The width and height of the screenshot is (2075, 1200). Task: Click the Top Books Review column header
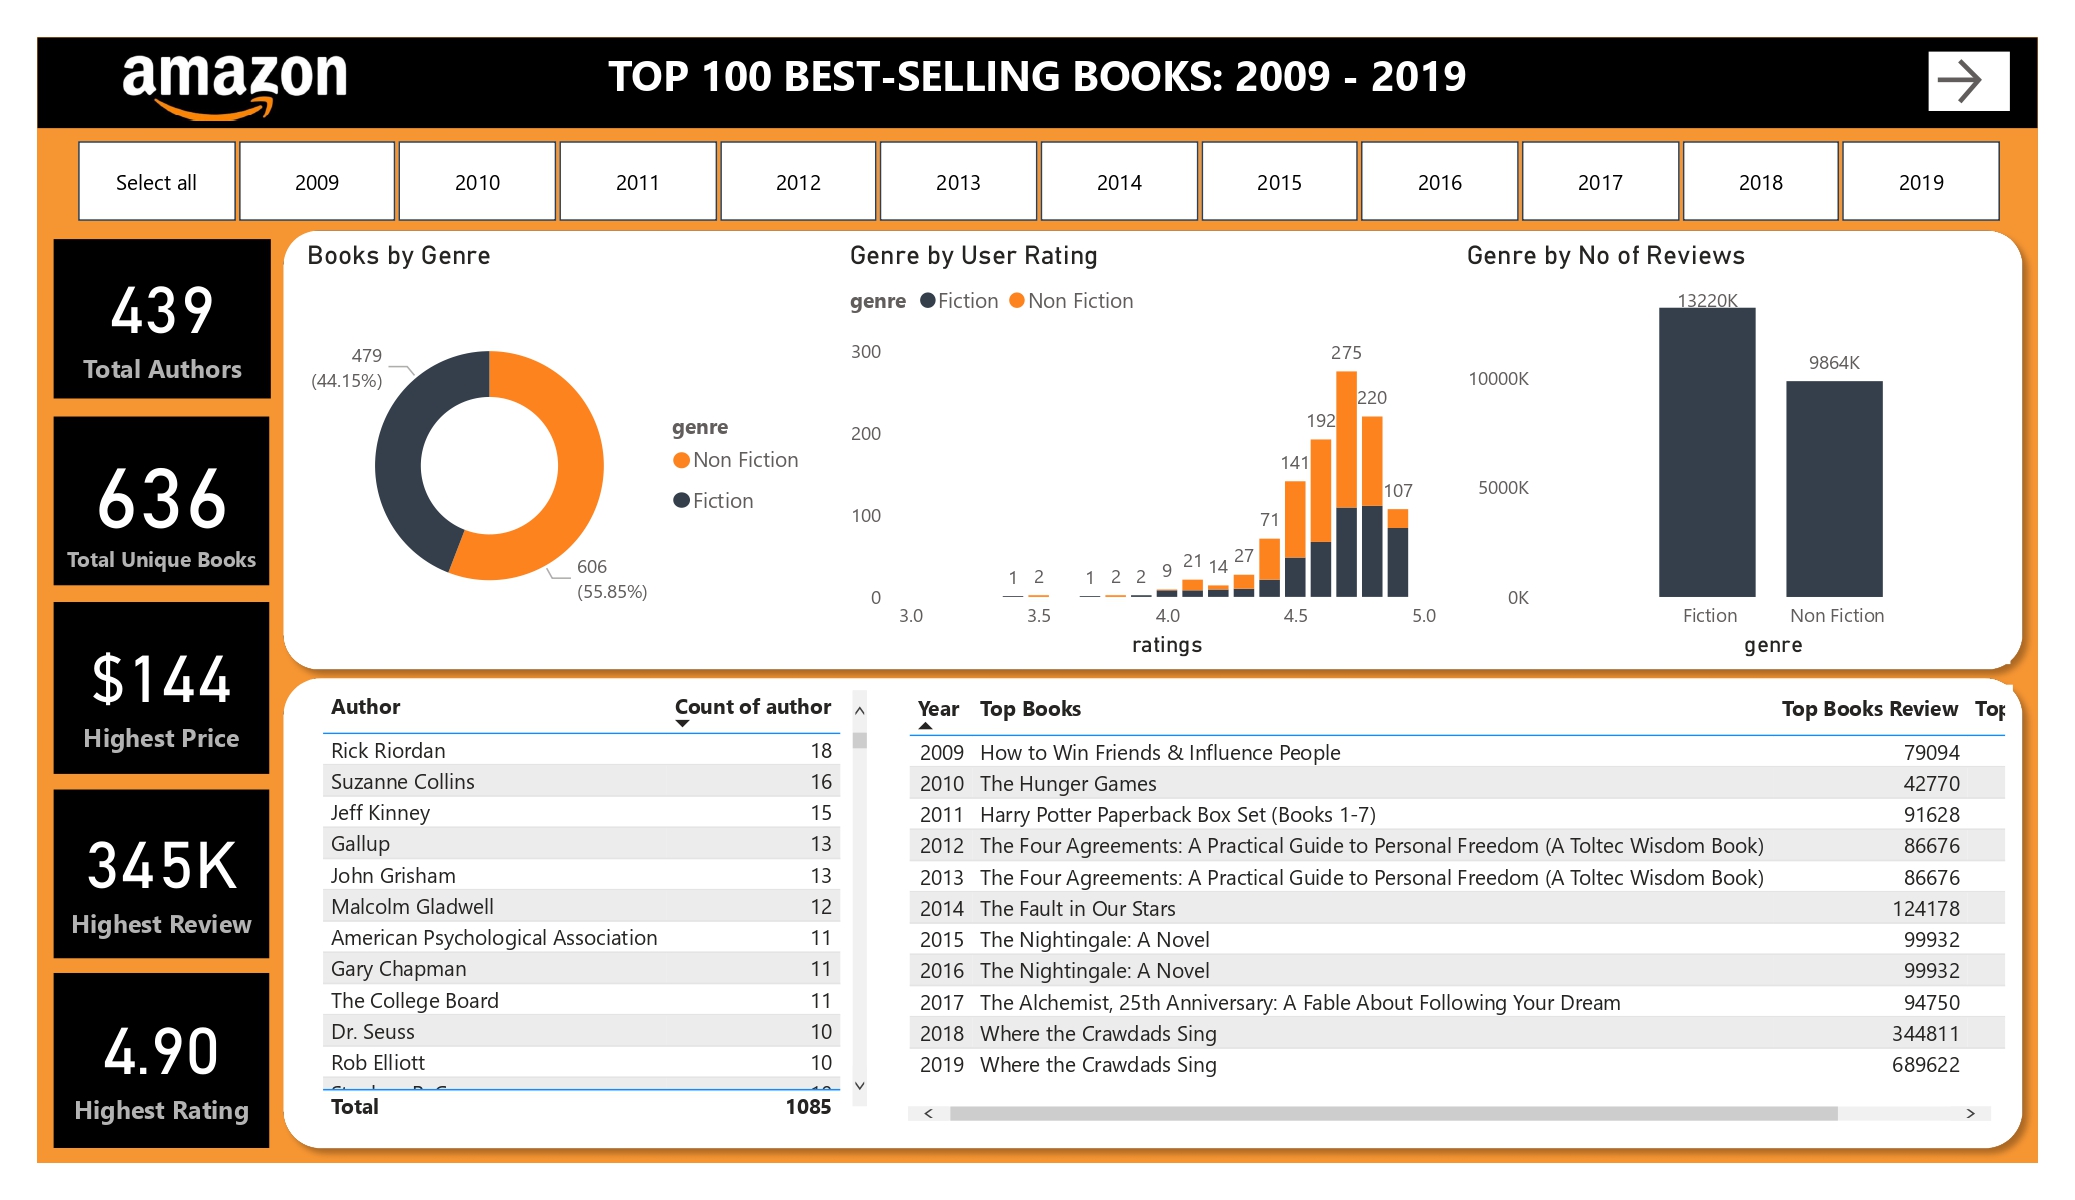[x=1868, y=708]
